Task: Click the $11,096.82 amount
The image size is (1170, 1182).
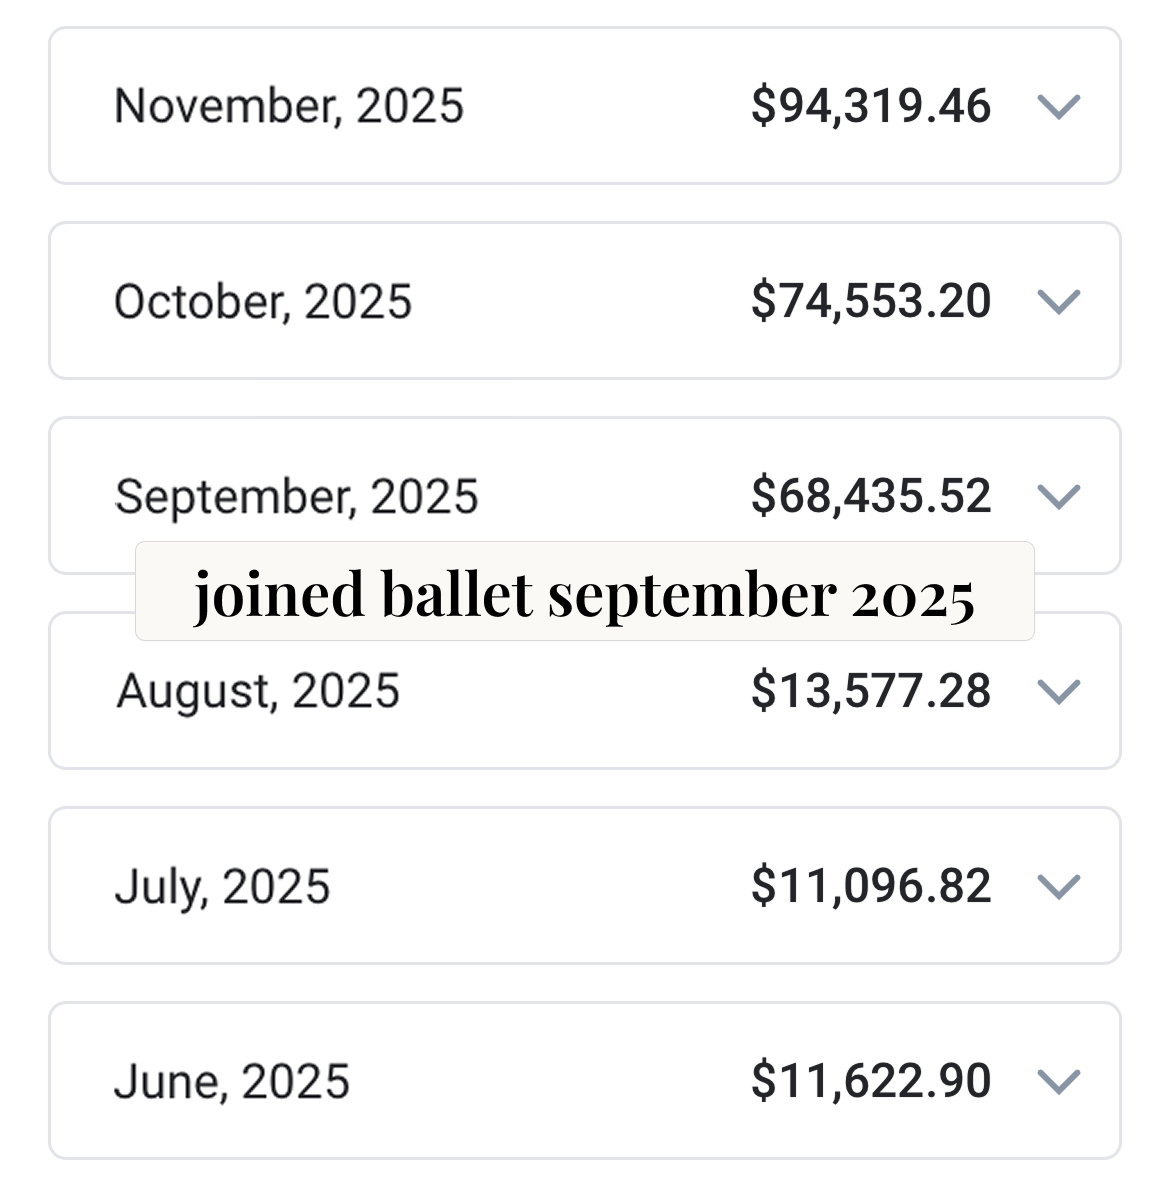Action: (871, 886)
